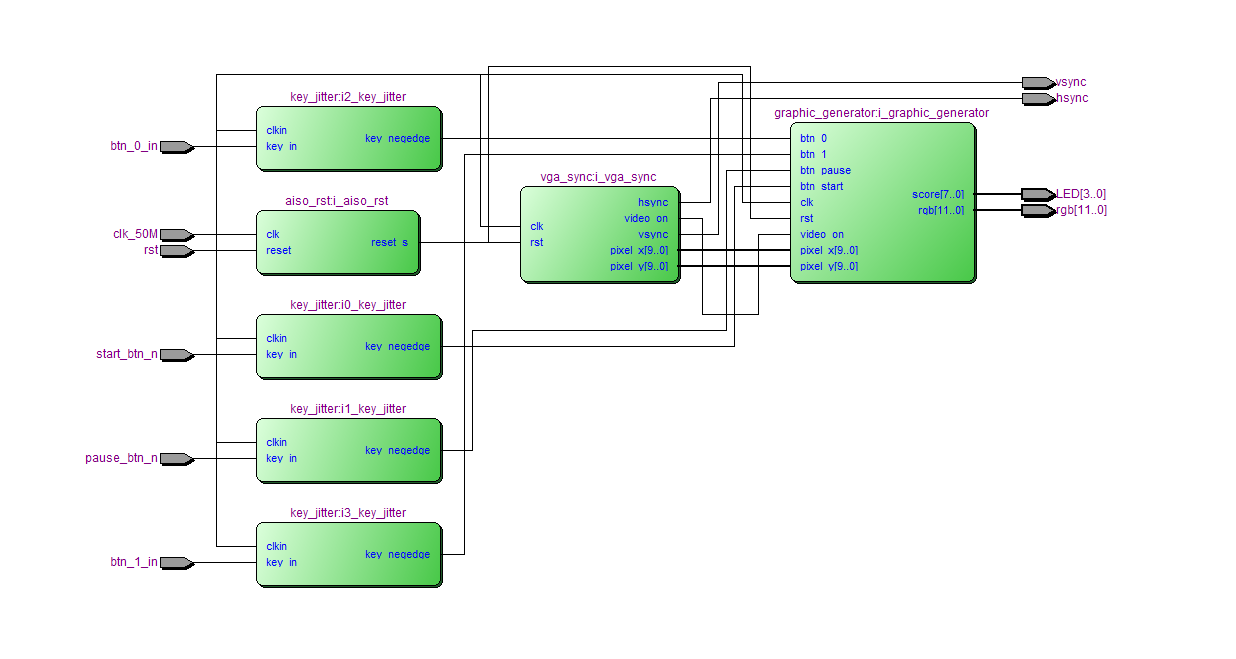
Task: Select key_negedge port of i3_key_jitter block
Action: point(397,554)
